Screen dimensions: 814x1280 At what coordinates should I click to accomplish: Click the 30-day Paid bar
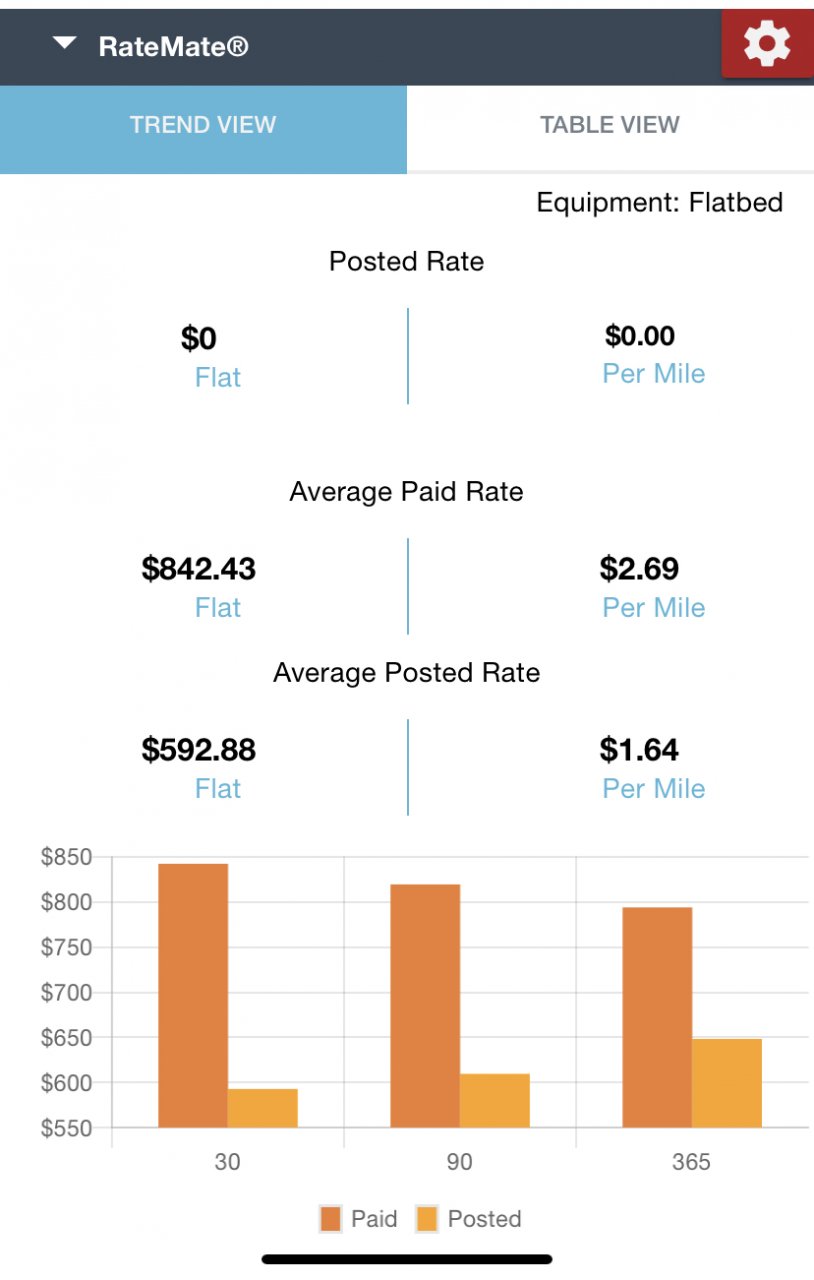(x=193, y=995)
